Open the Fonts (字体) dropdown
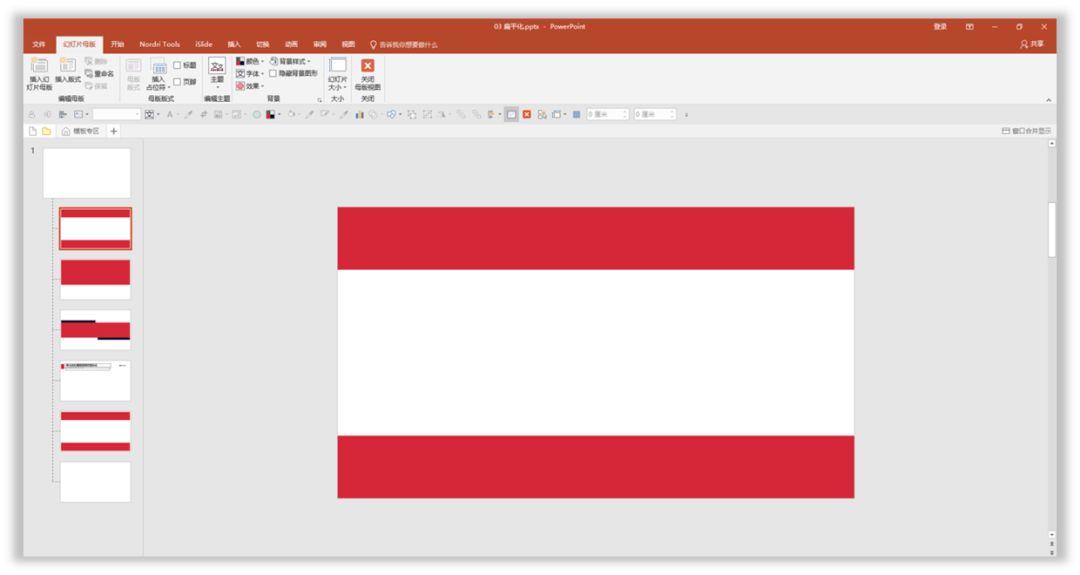The height and width of the screenshot is (575, 1080). [250, 74]
